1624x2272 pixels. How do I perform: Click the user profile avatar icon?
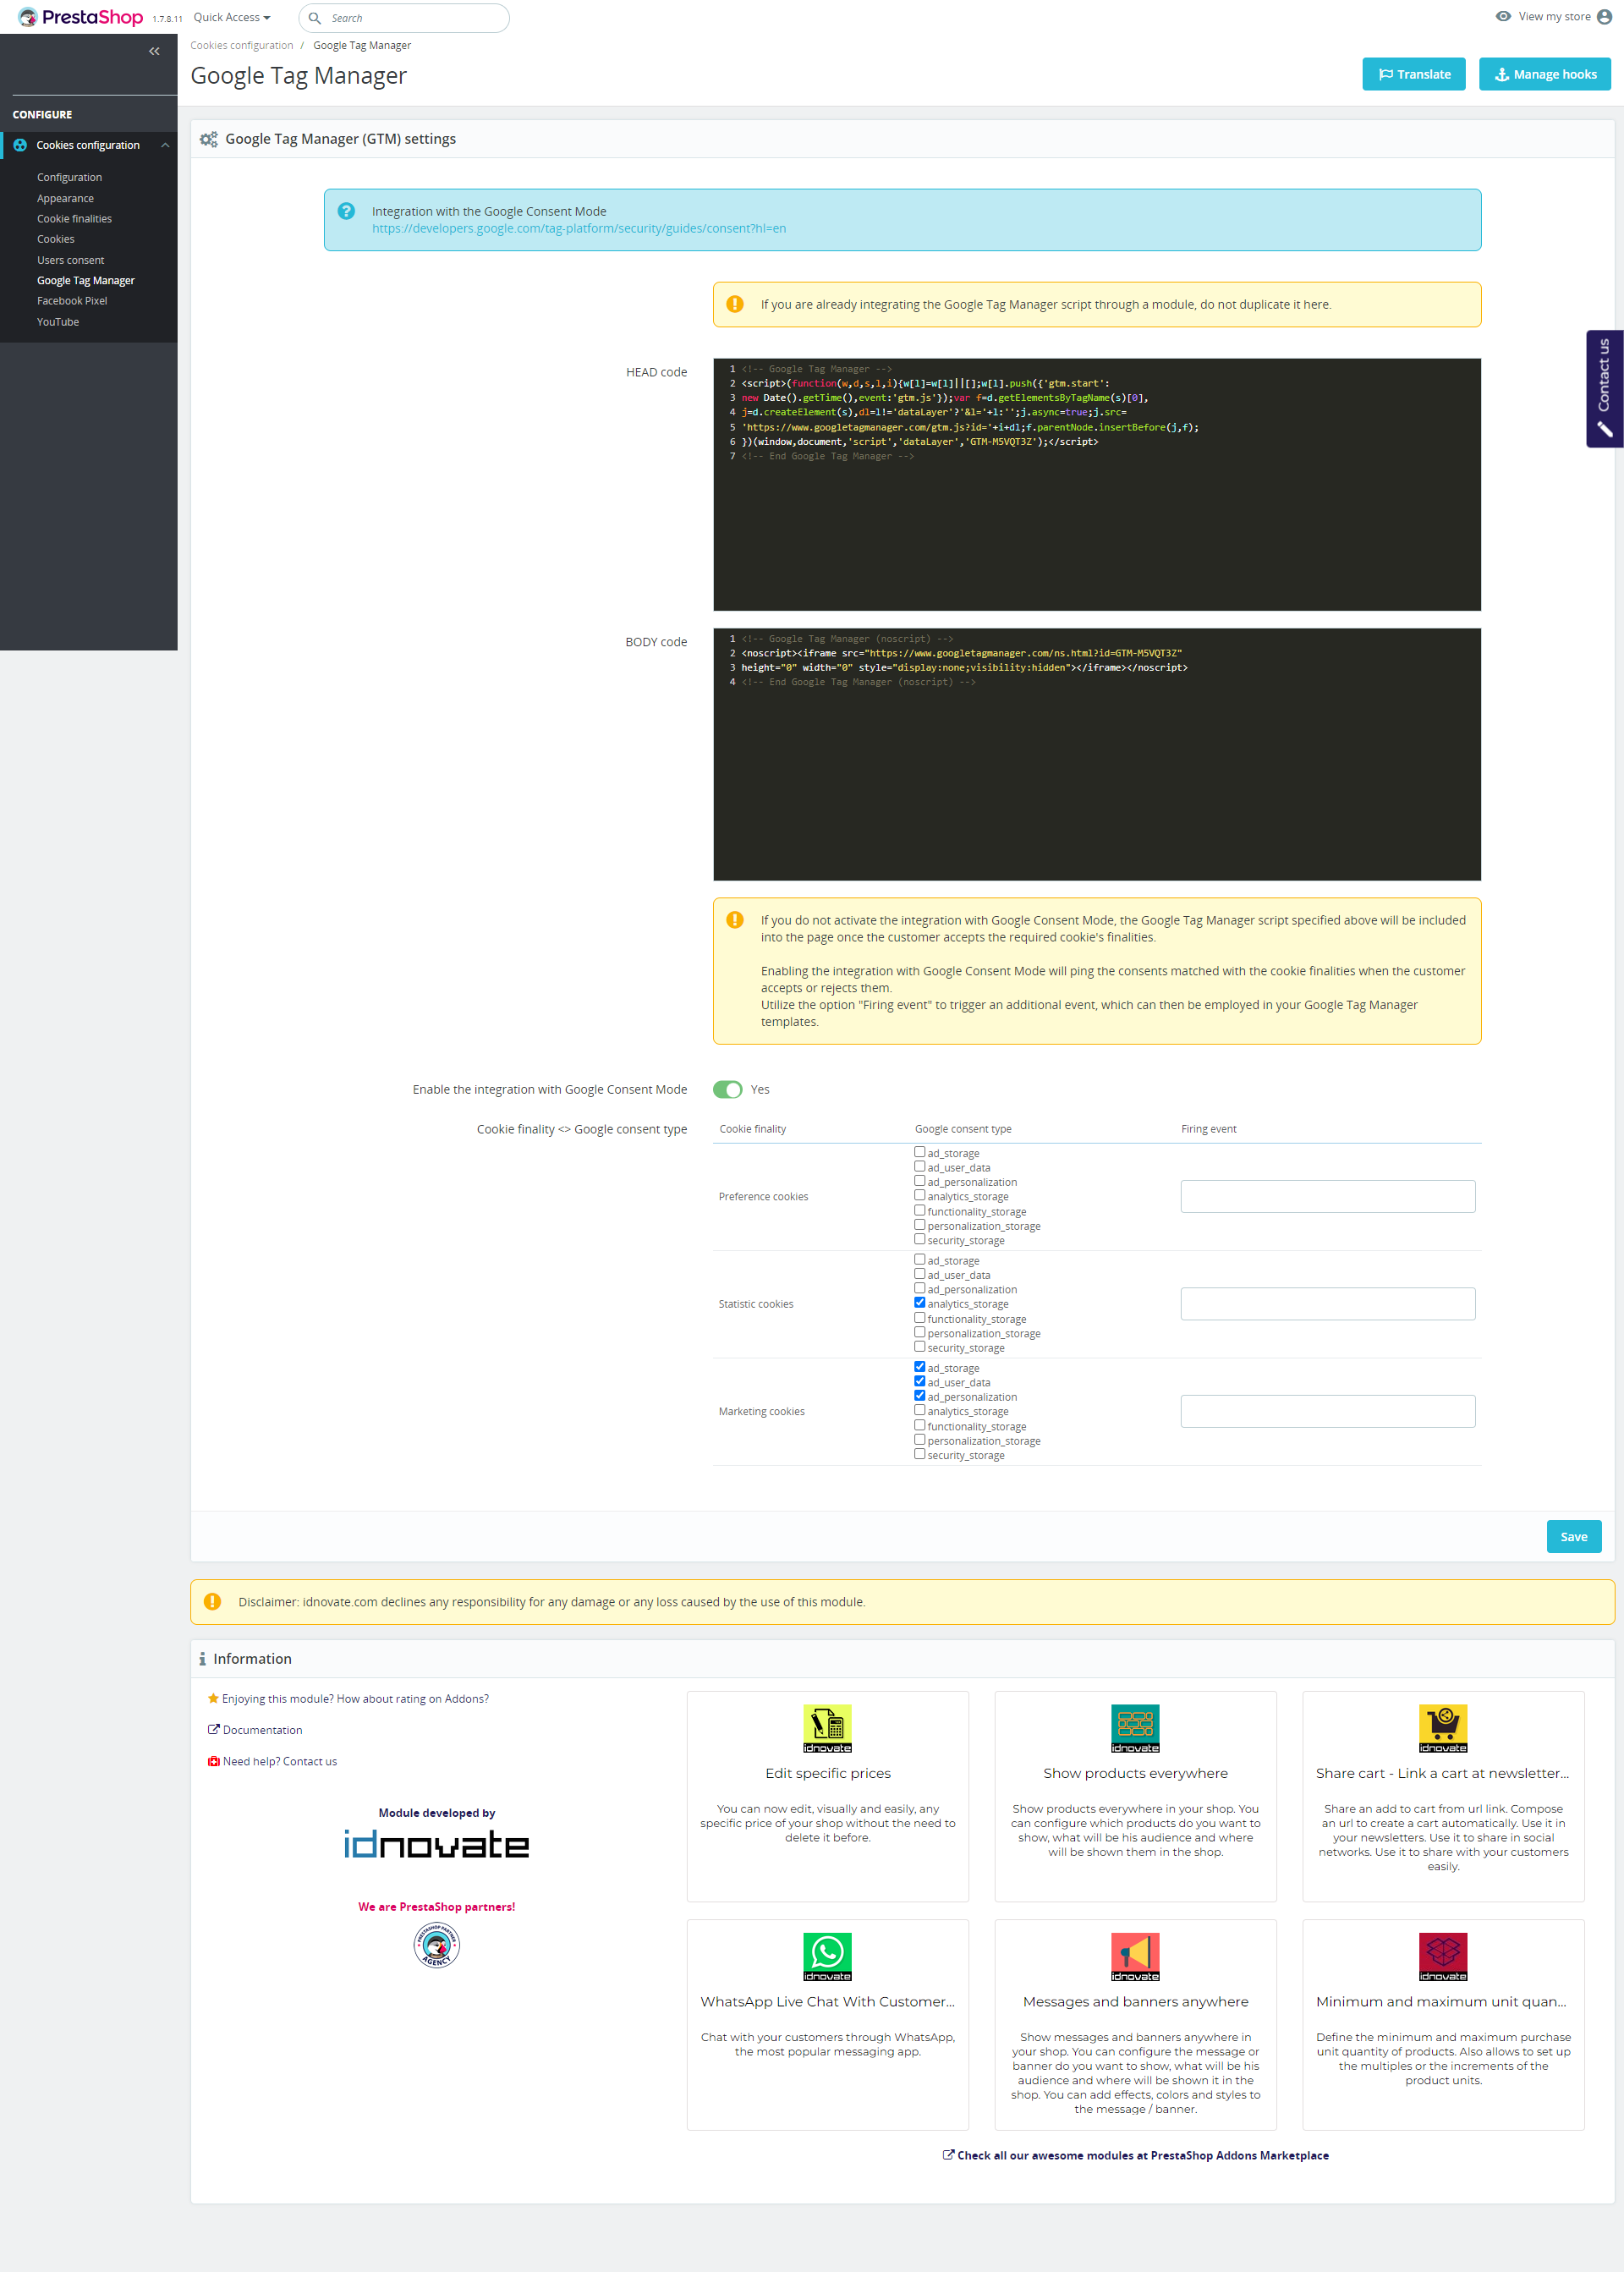point(1604,17)
